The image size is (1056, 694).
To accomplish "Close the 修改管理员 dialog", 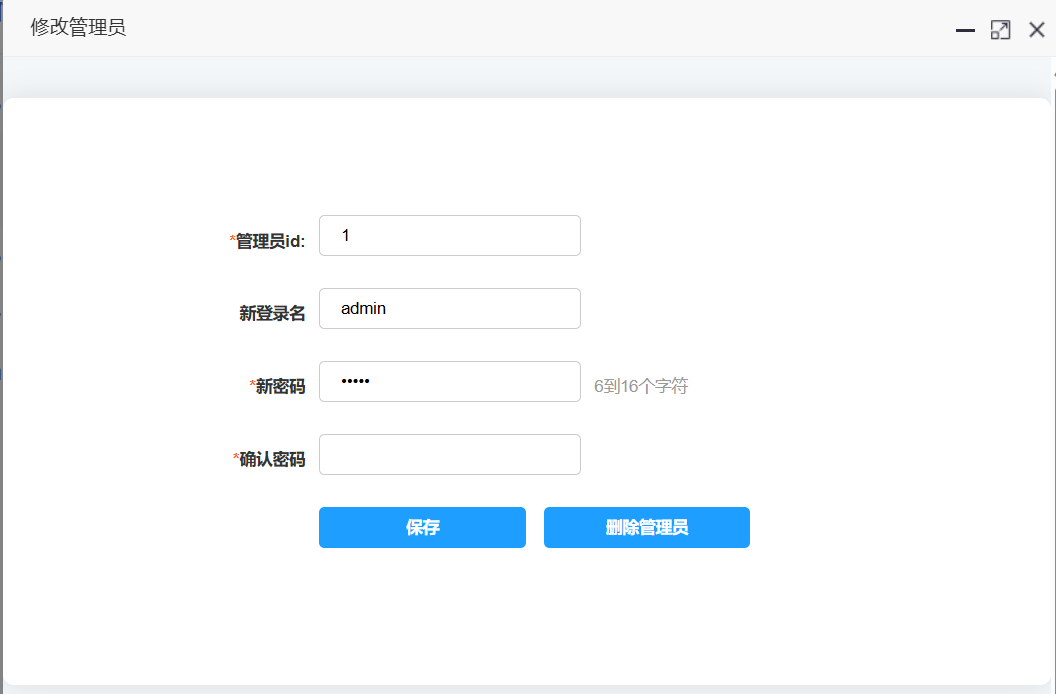I will pos(1036,30).
